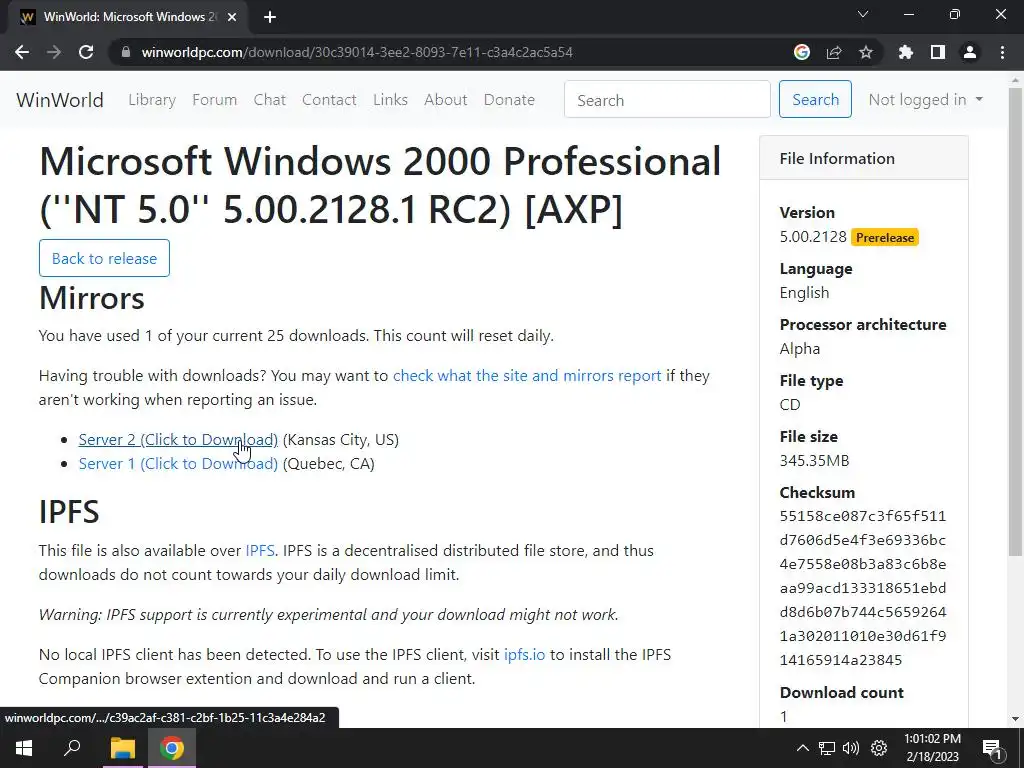
Task: Toggle the browser side panel icon
Action: click(938, 52)
